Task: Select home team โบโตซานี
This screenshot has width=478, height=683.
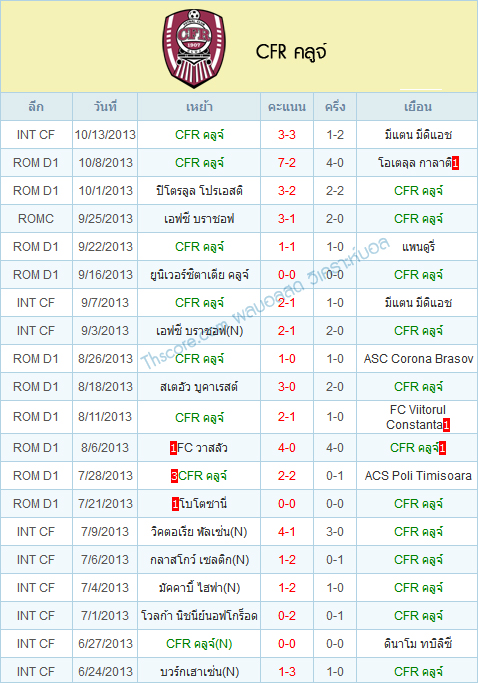Action: point(203,504)
